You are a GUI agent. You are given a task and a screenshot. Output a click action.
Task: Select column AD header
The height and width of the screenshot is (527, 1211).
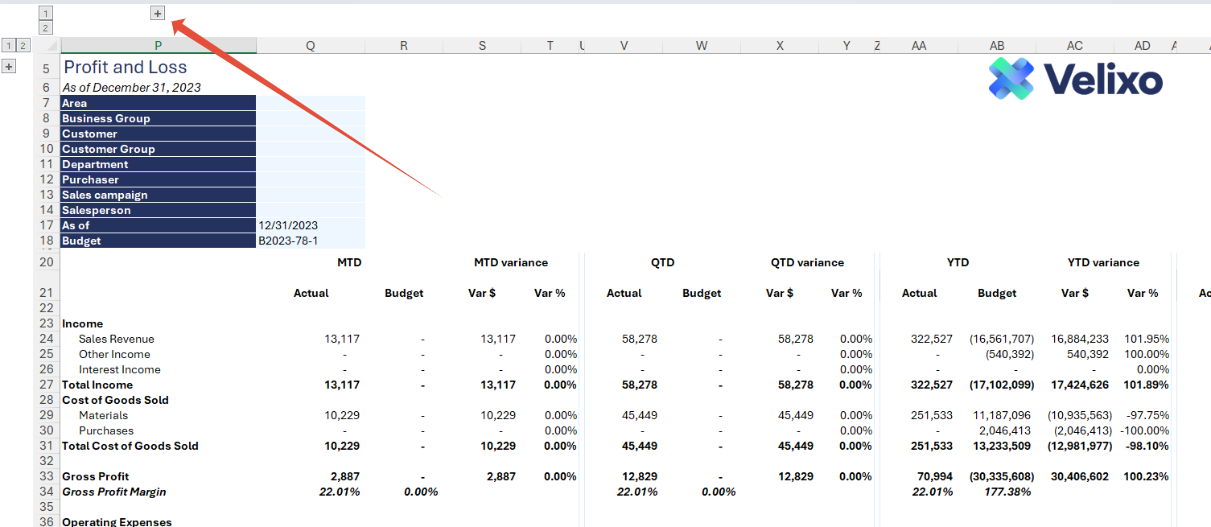tap(1142, 45)
